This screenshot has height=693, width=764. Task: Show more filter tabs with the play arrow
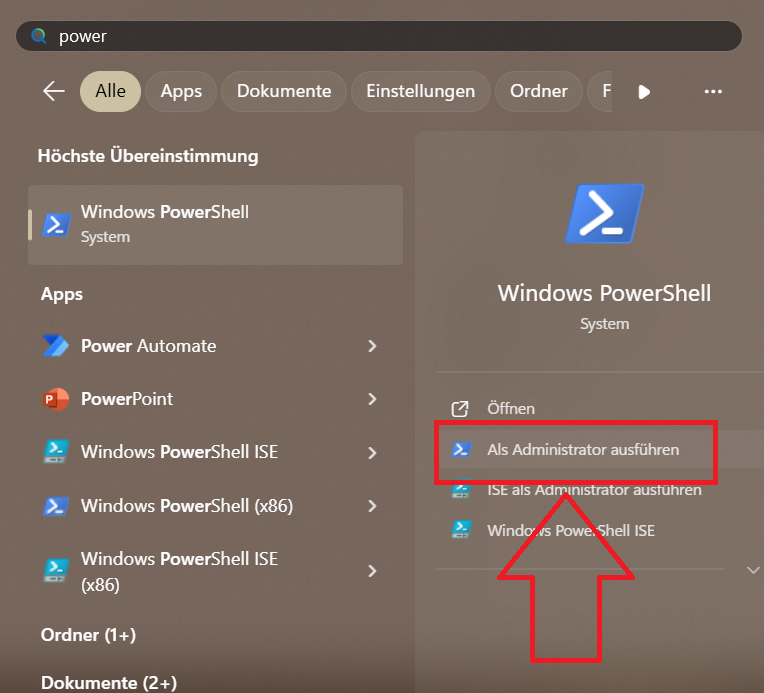pos(644,92)
